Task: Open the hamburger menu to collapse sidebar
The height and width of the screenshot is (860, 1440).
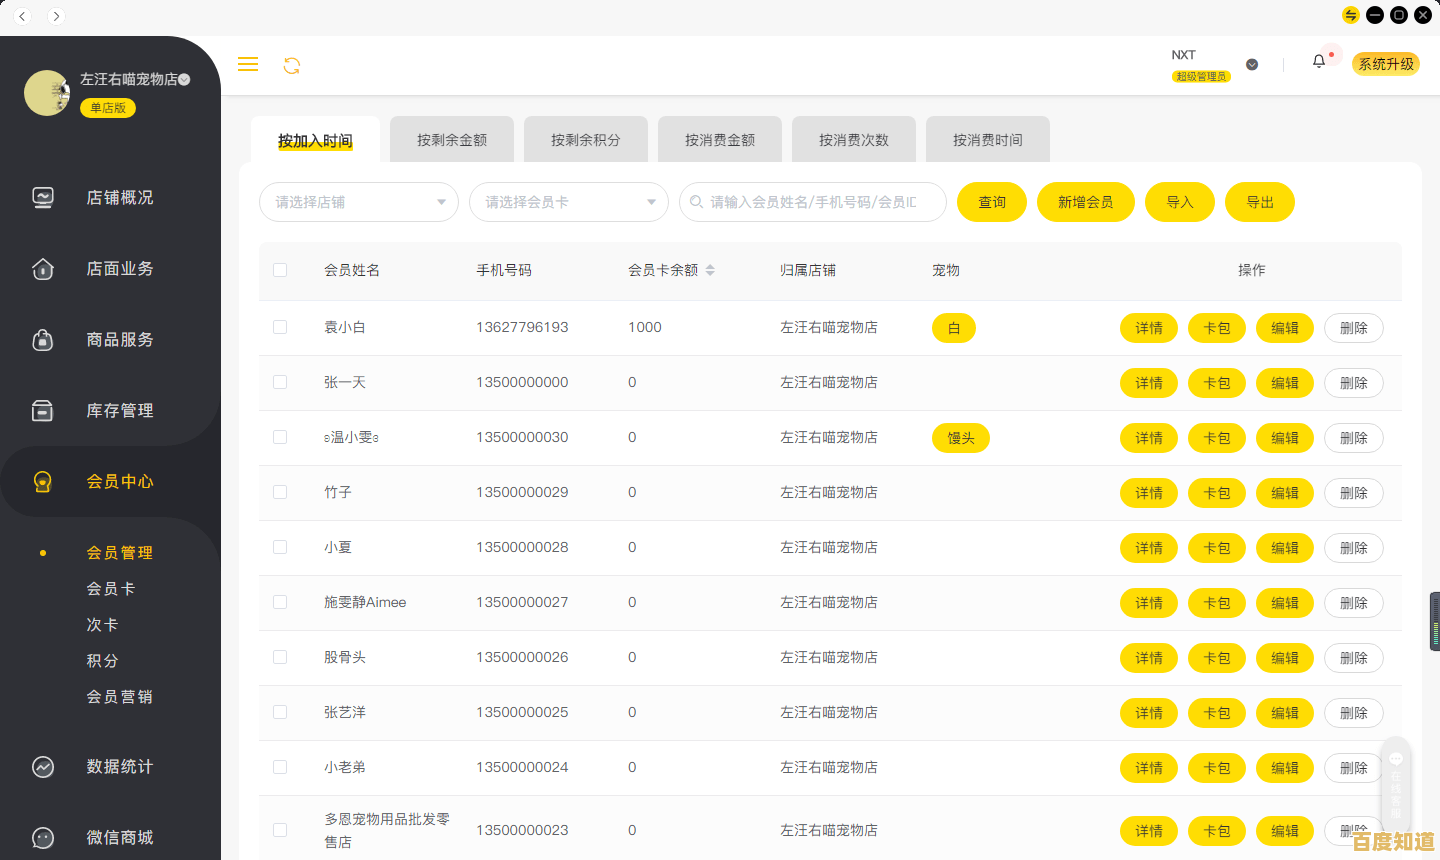Action: point(247,64)
